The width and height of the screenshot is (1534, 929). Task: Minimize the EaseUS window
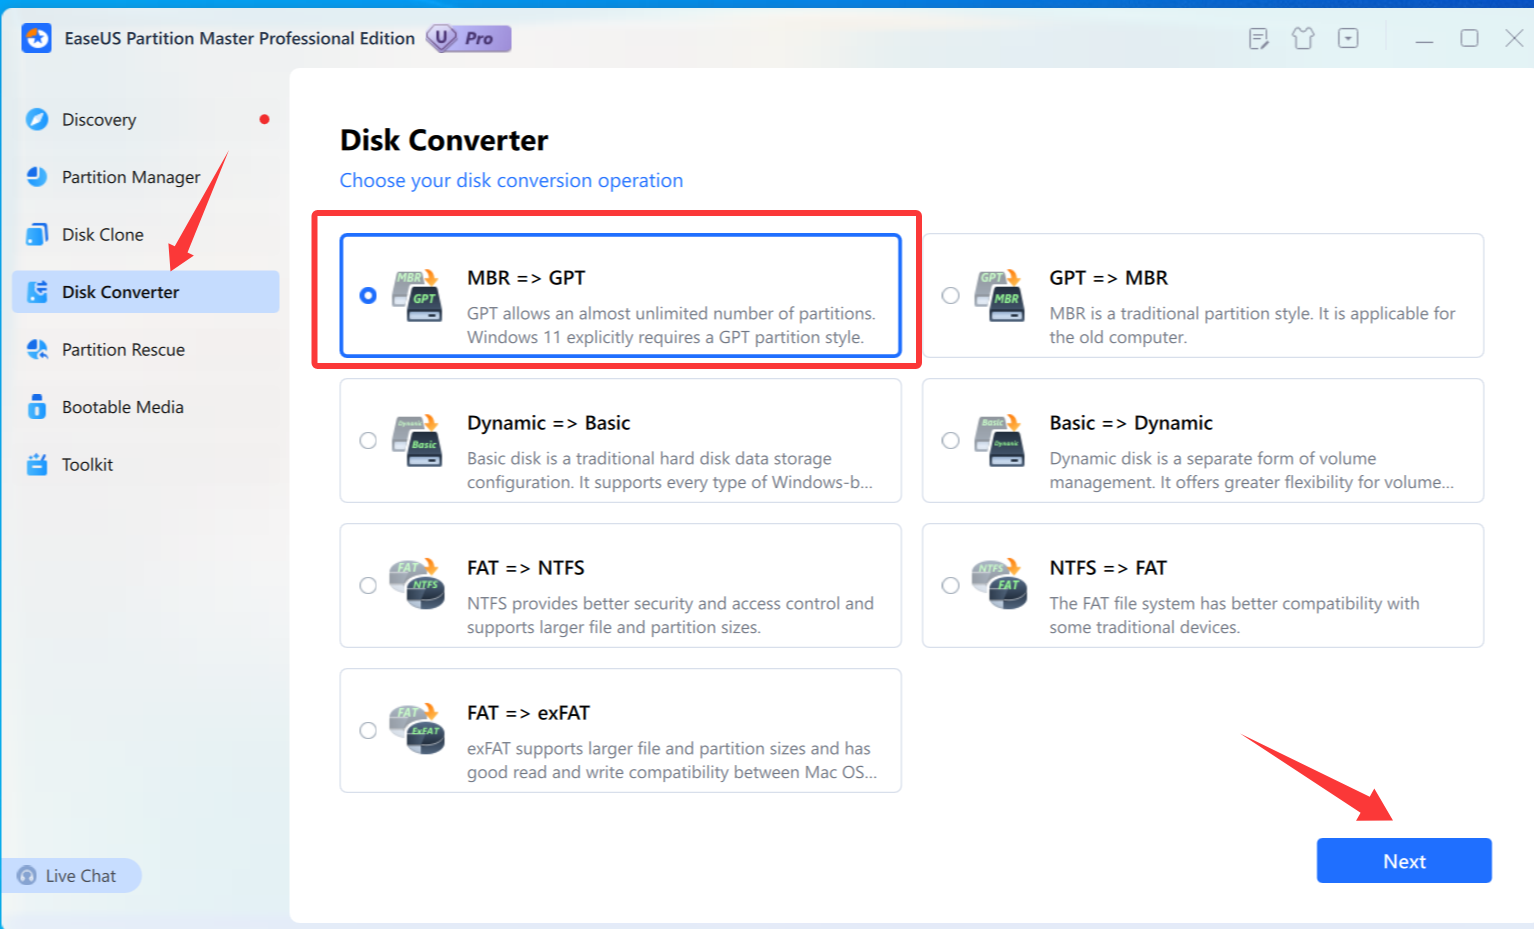click(x=1424, y=39)
